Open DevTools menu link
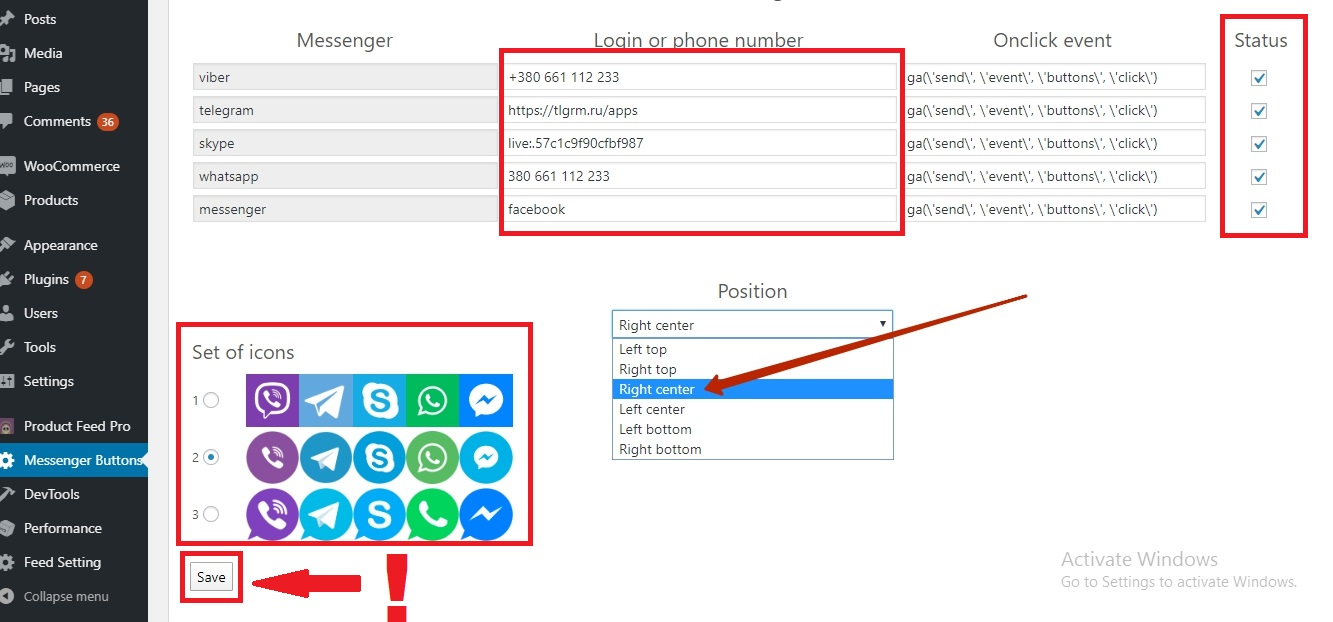This screenshot has width=1333, height=622. [52, 494]
